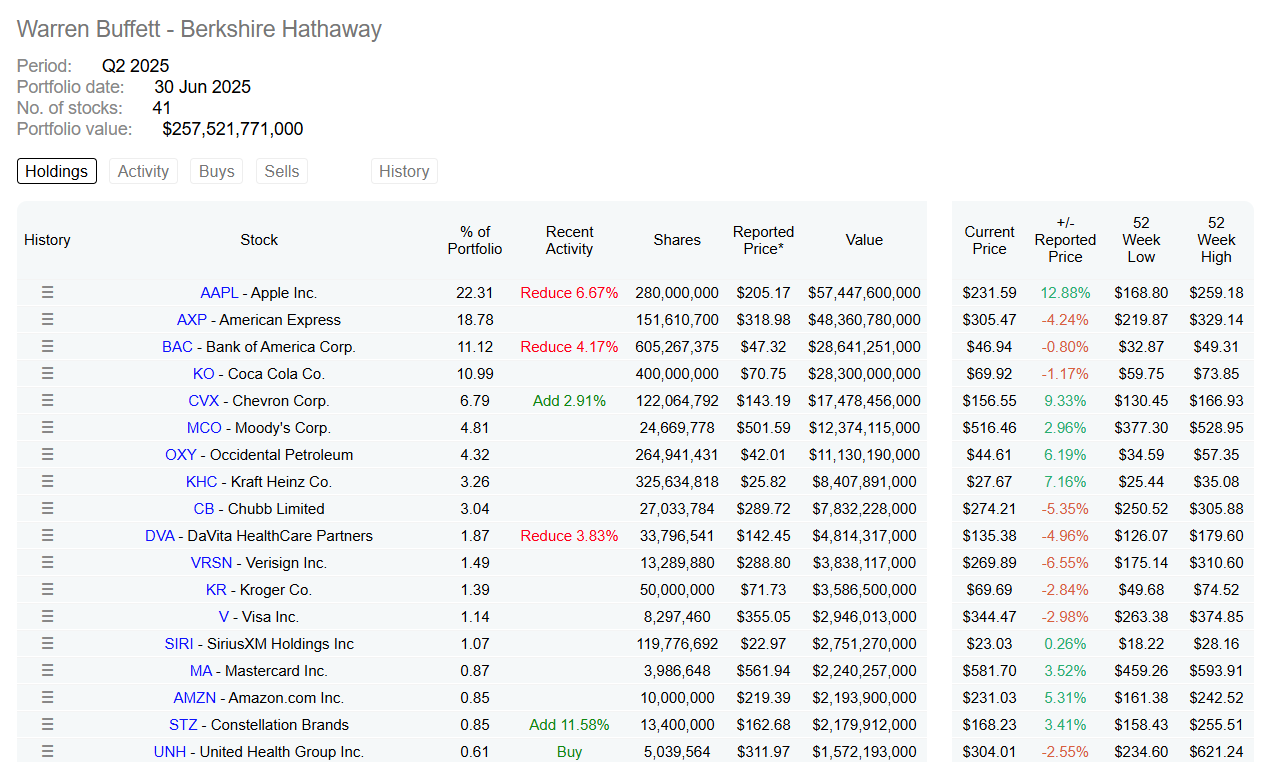Open history icon for Moody's row
Screen dimensions: 1282x762
47,428
